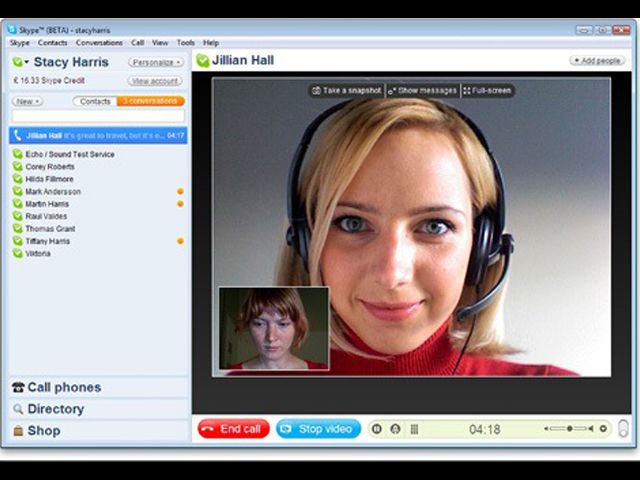640x480 pixels.
Task: Open the View menu
Action: point(160,43)
